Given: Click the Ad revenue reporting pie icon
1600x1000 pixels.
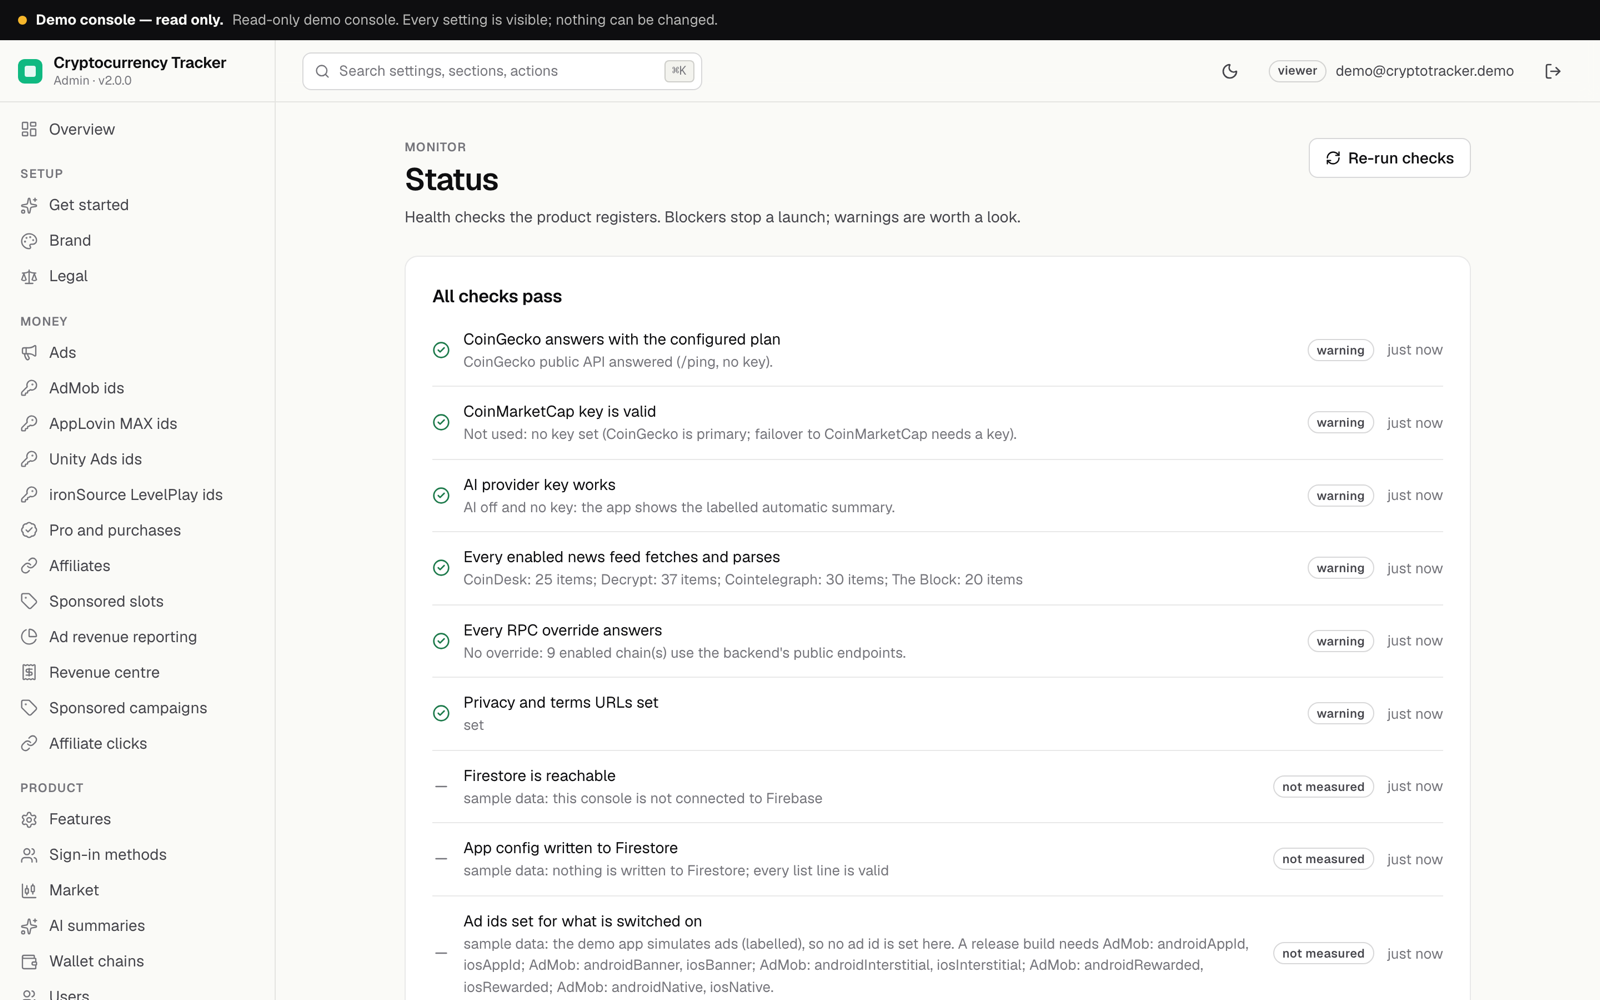Looking at the screenshot, I should coord(29,637).
